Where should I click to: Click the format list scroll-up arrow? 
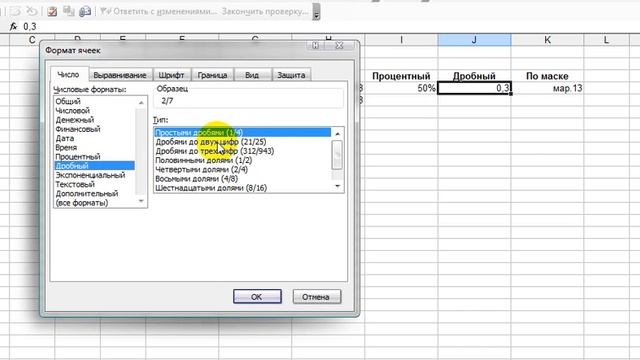click(x=141, y=102)
